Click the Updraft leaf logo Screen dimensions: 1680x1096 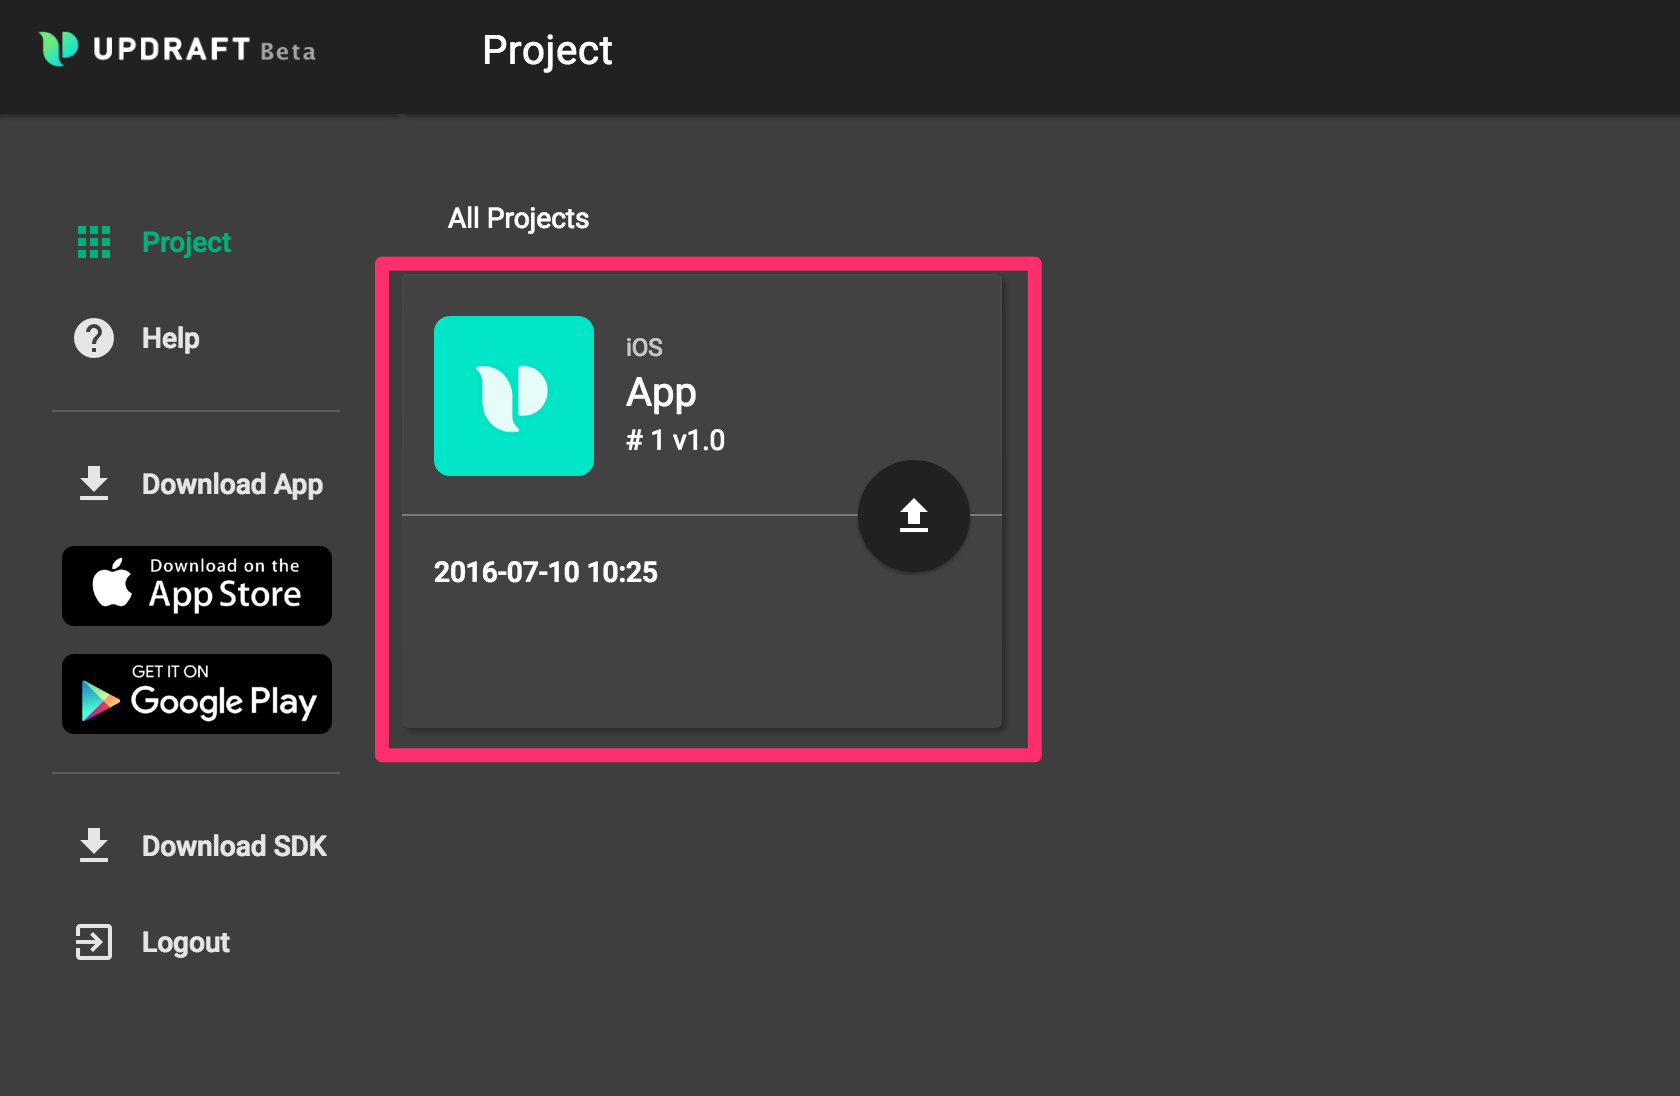pos(57,49)
